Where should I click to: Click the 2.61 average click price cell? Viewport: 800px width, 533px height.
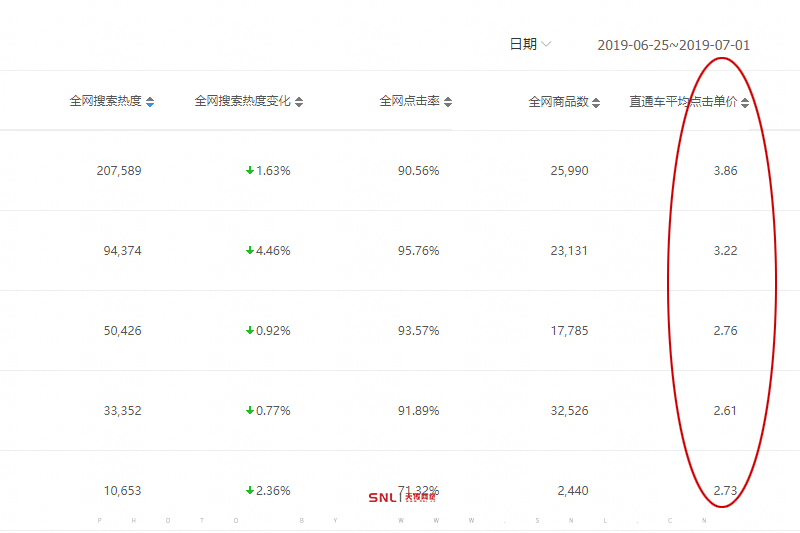point(725,410)
